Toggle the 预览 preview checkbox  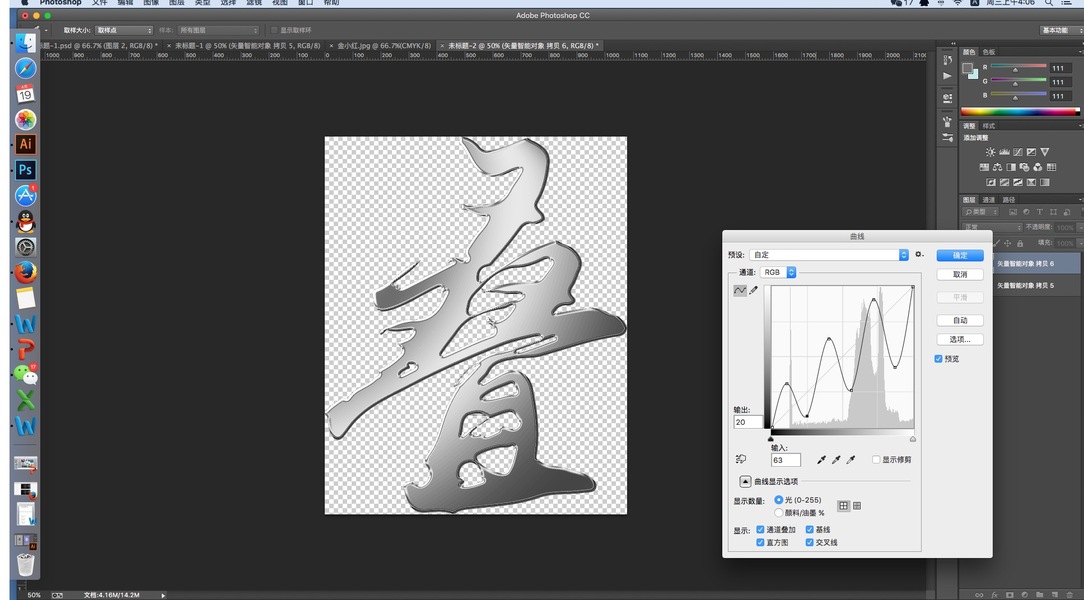point(938,359)
